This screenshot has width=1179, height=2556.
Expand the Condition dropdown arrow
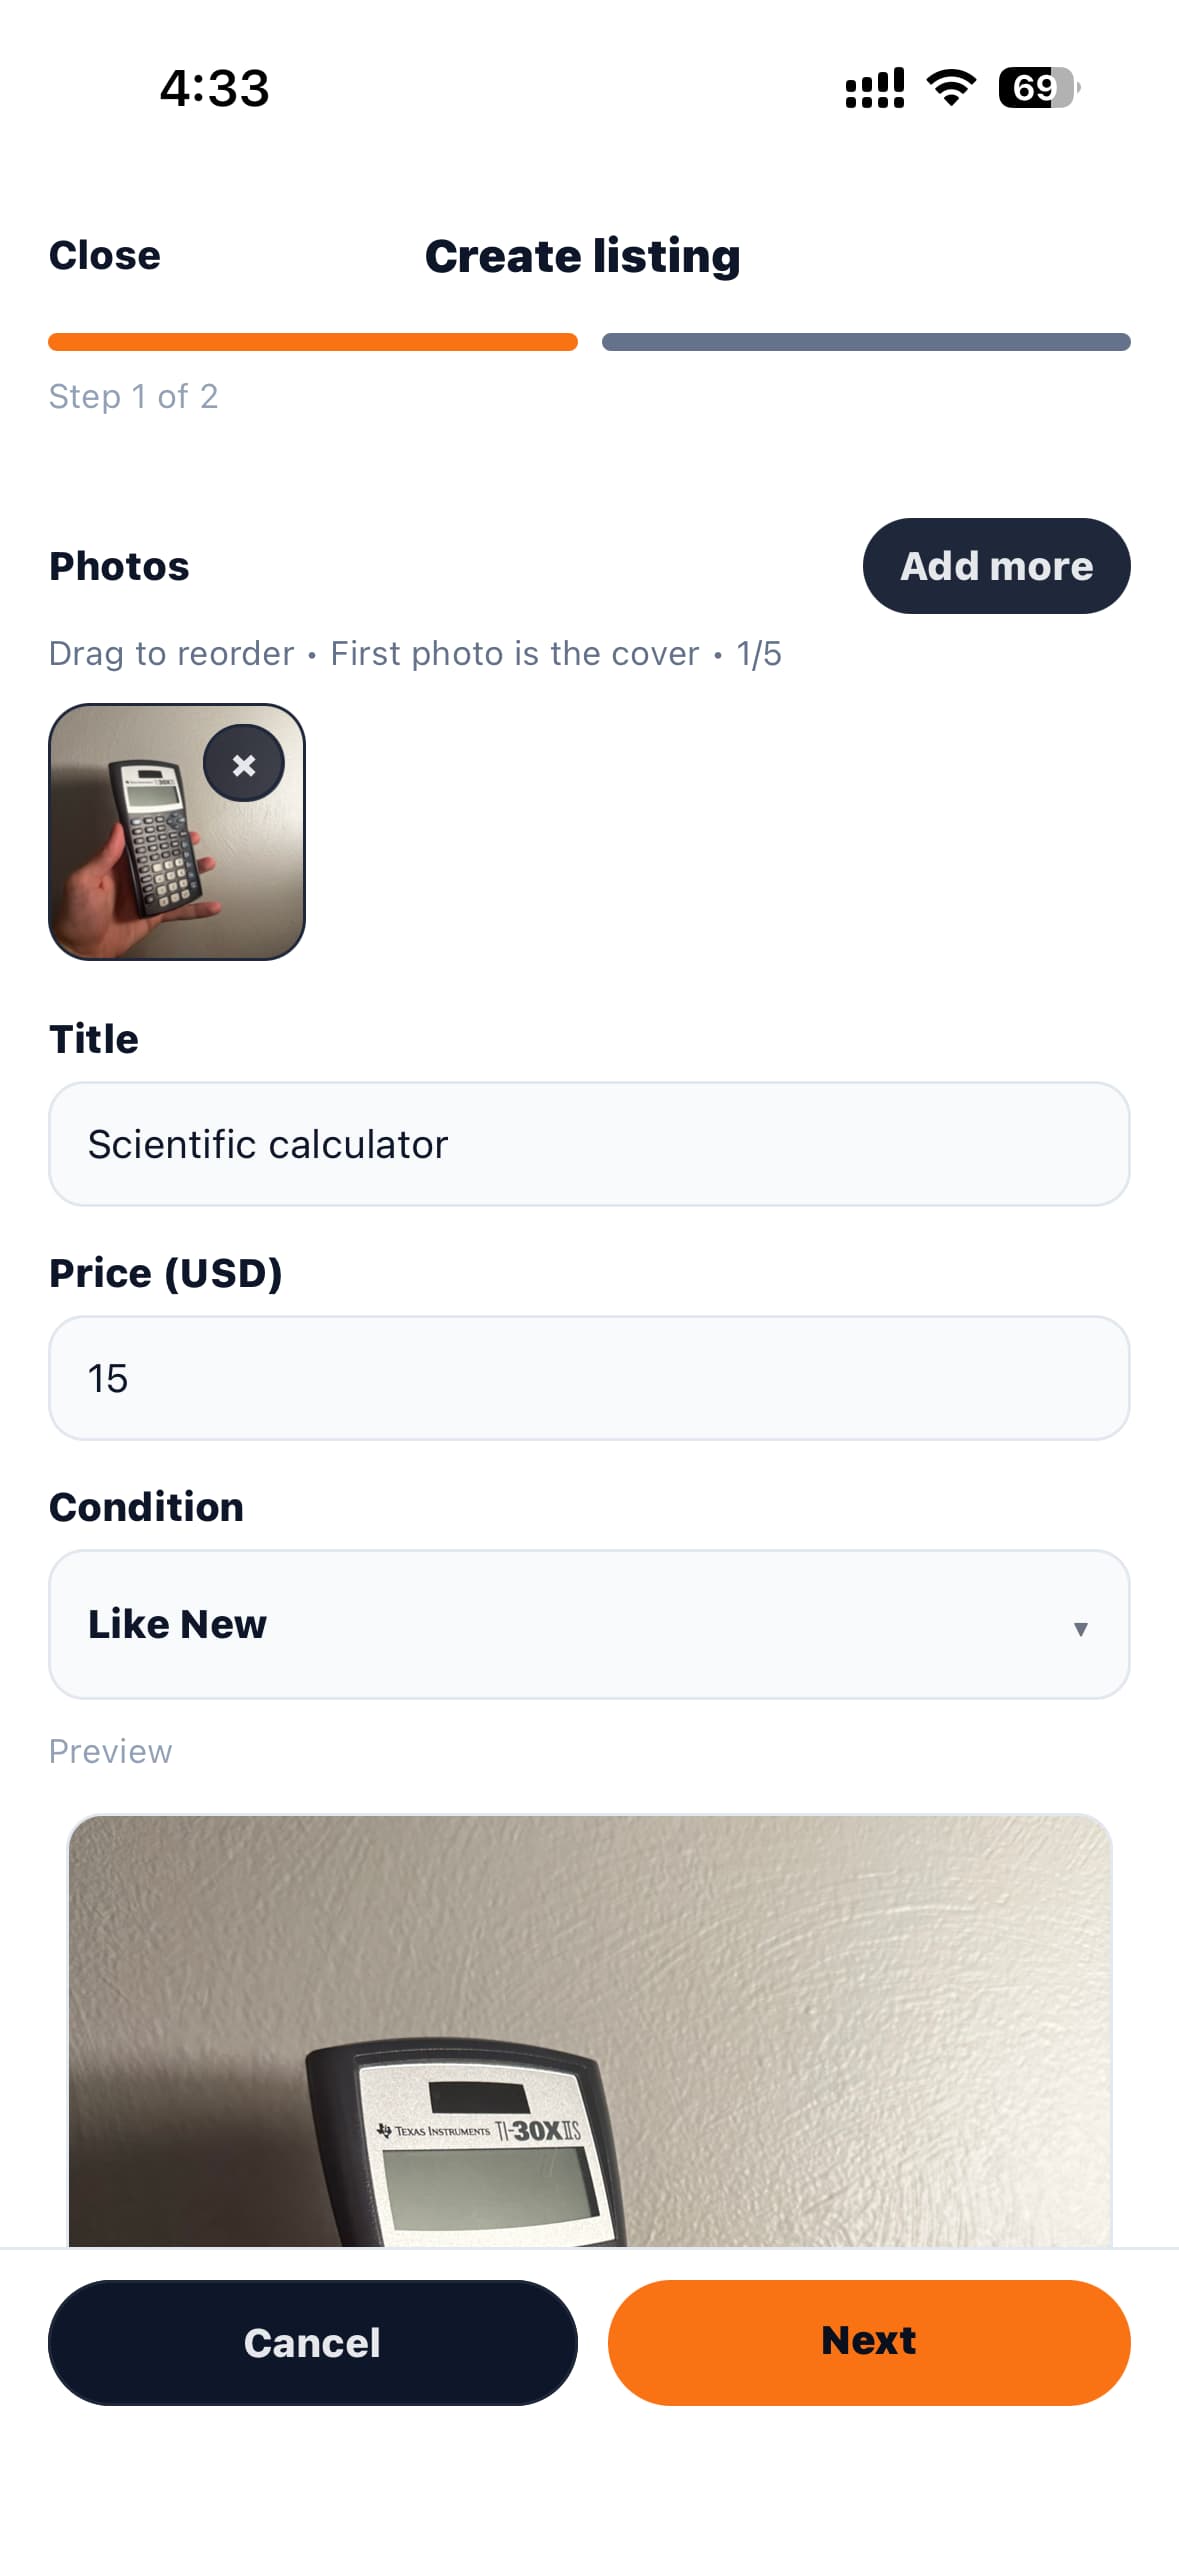(1080, 1628)
